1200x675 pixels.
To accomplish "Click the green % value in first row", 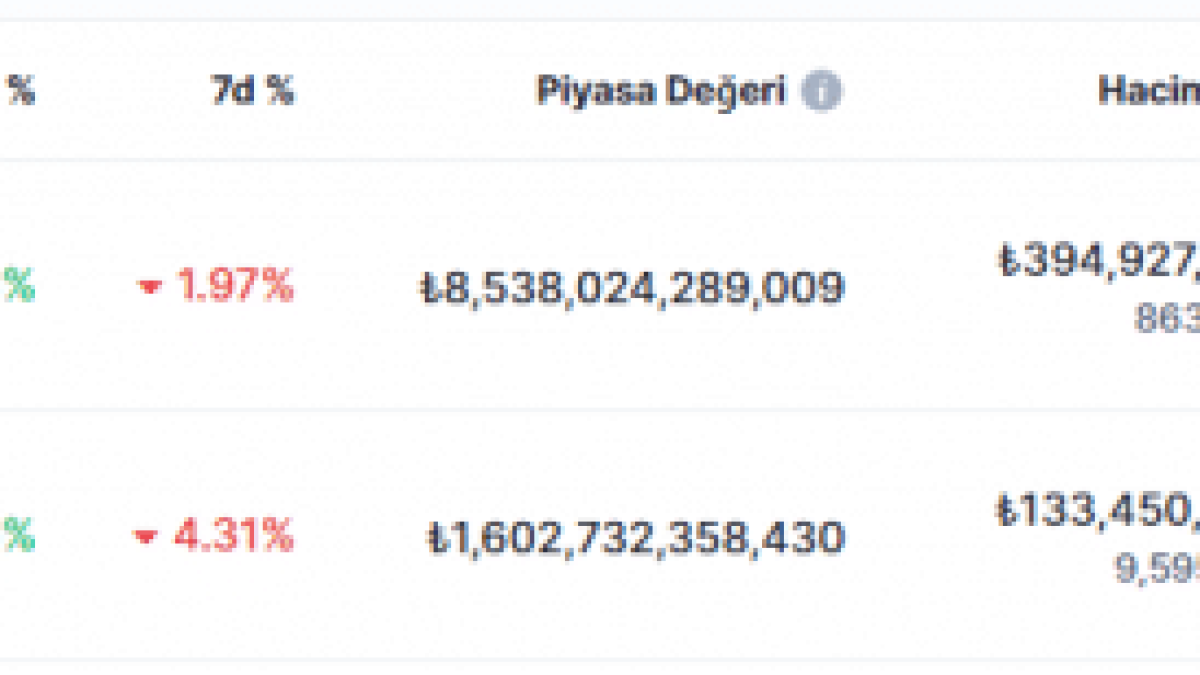I will coord(18,287).
